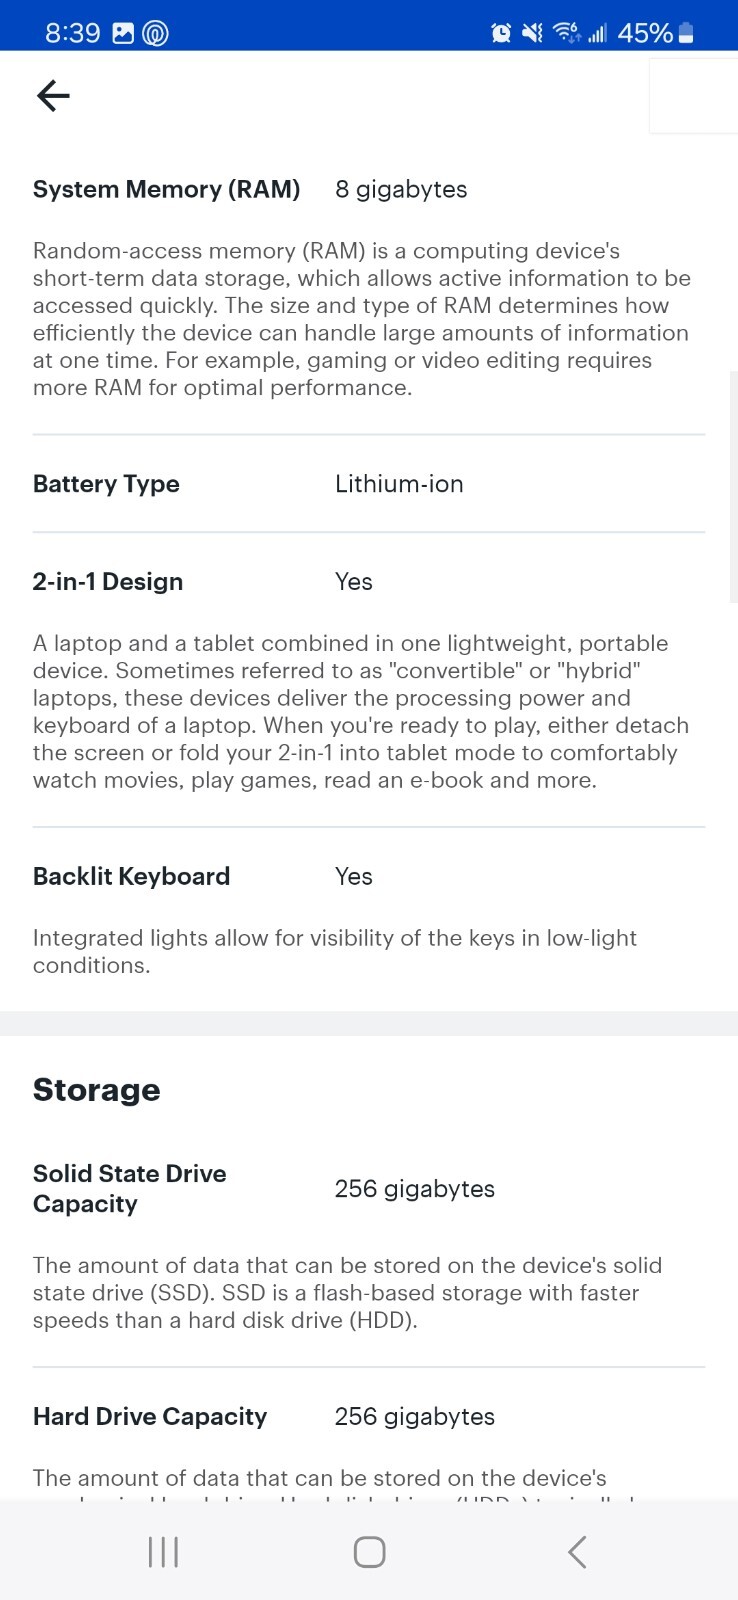Image resolution: width=738 pixels, height=1600 pixels.
Task: Tap the blank white box at top right
Action: 693,96
